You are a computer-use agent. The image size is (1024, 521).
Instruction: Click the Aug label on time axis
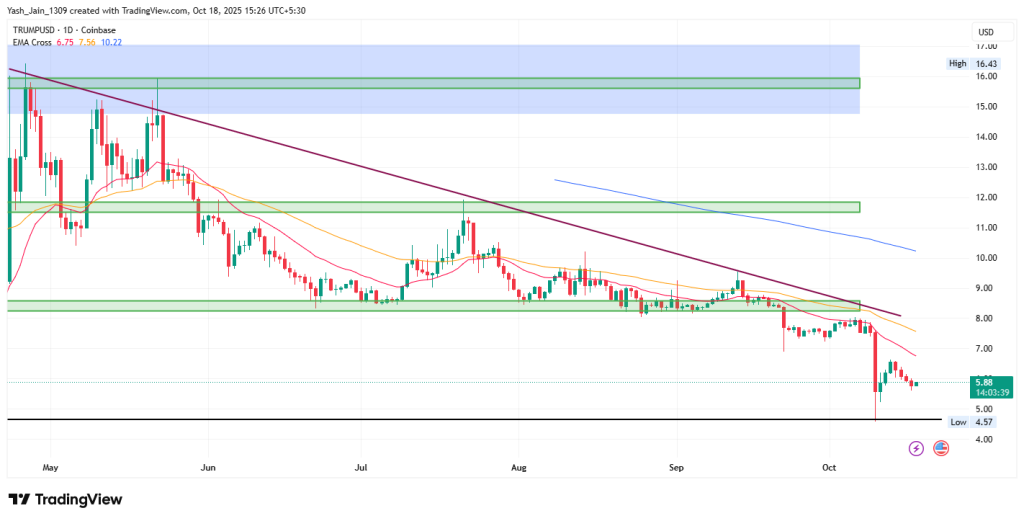(x=519, y=466)
